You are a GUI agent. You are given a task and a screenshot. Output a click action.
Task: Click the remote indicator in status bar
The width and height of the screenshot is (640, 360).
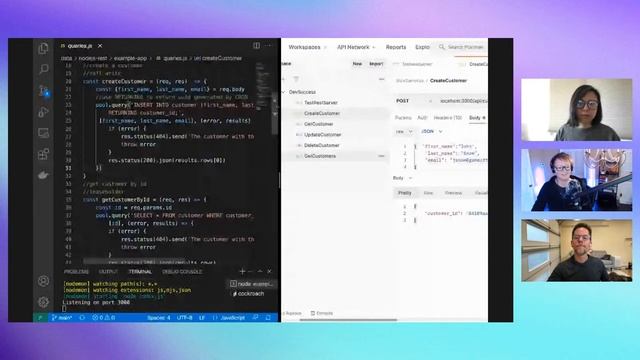40,318
